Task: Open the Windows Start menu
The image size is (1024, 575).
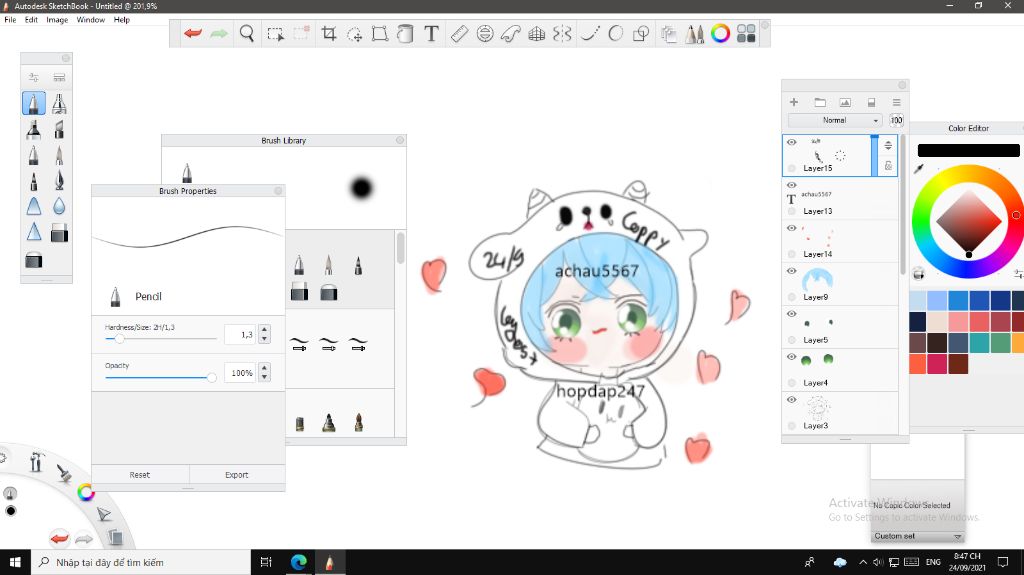Action: click(x=15, y=562)
